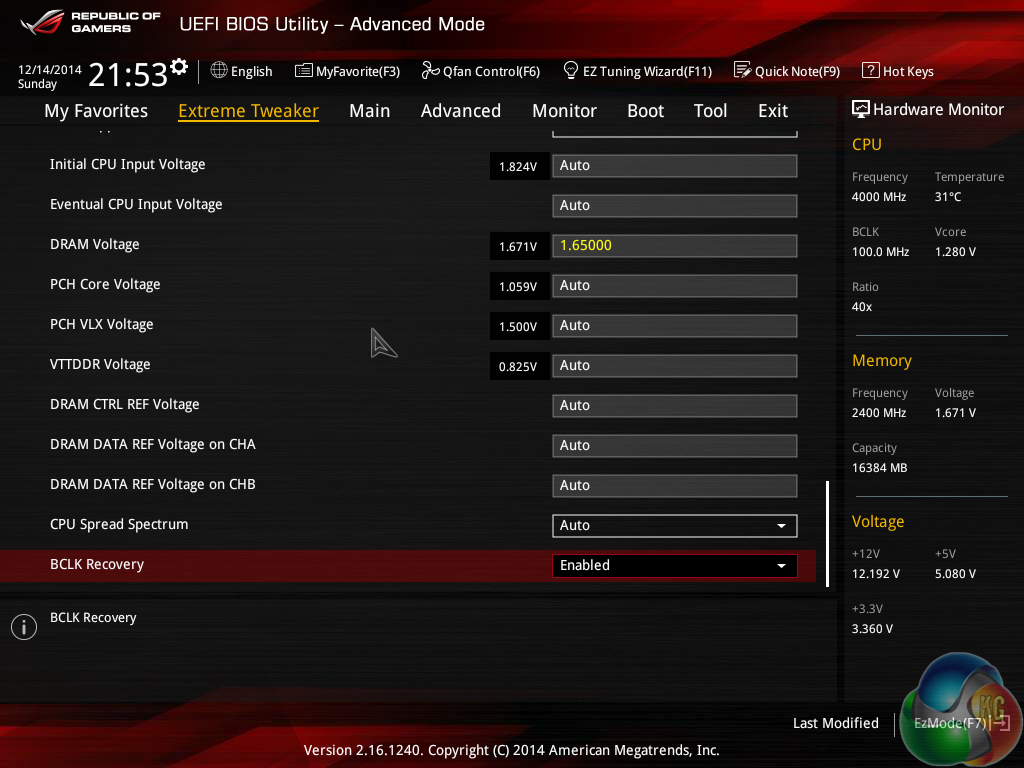Click the settings list scrollbar
Viewport: 1024px width, 768px height.
pyautogui.click(x=827, y=534)
